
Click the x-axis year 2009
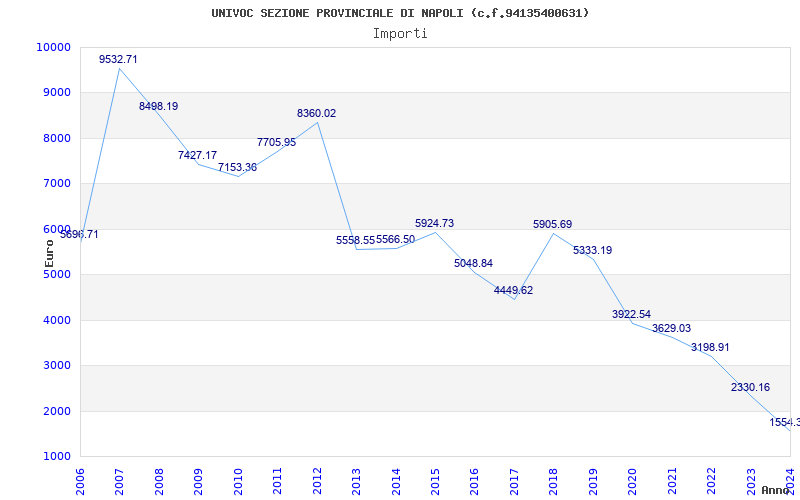point(198,480)
